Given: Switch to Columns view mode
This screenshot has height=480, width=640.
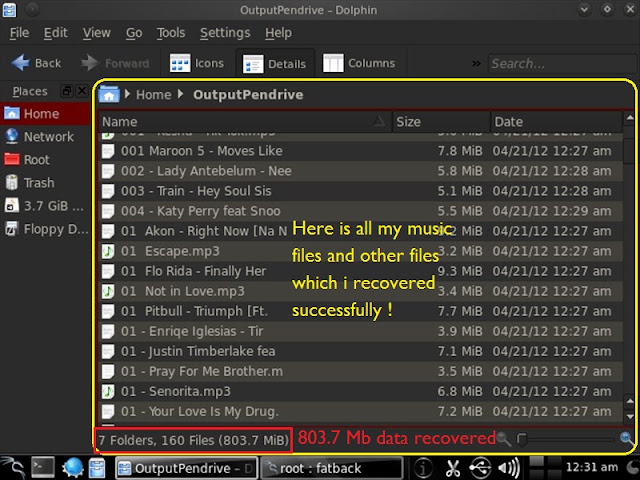Looking at the screenshot, I should pos(359,63).
